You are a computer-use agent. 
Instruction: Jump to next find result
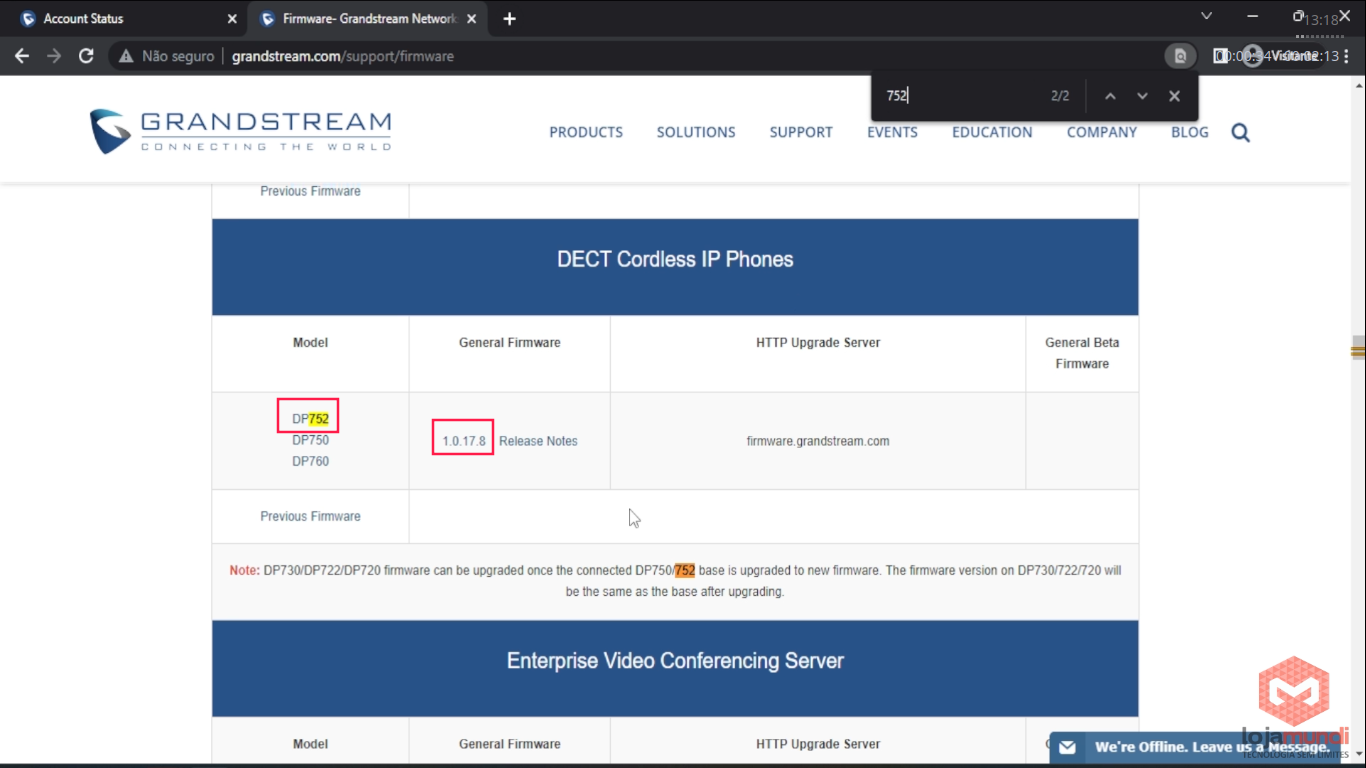[x=1142, y=96]
